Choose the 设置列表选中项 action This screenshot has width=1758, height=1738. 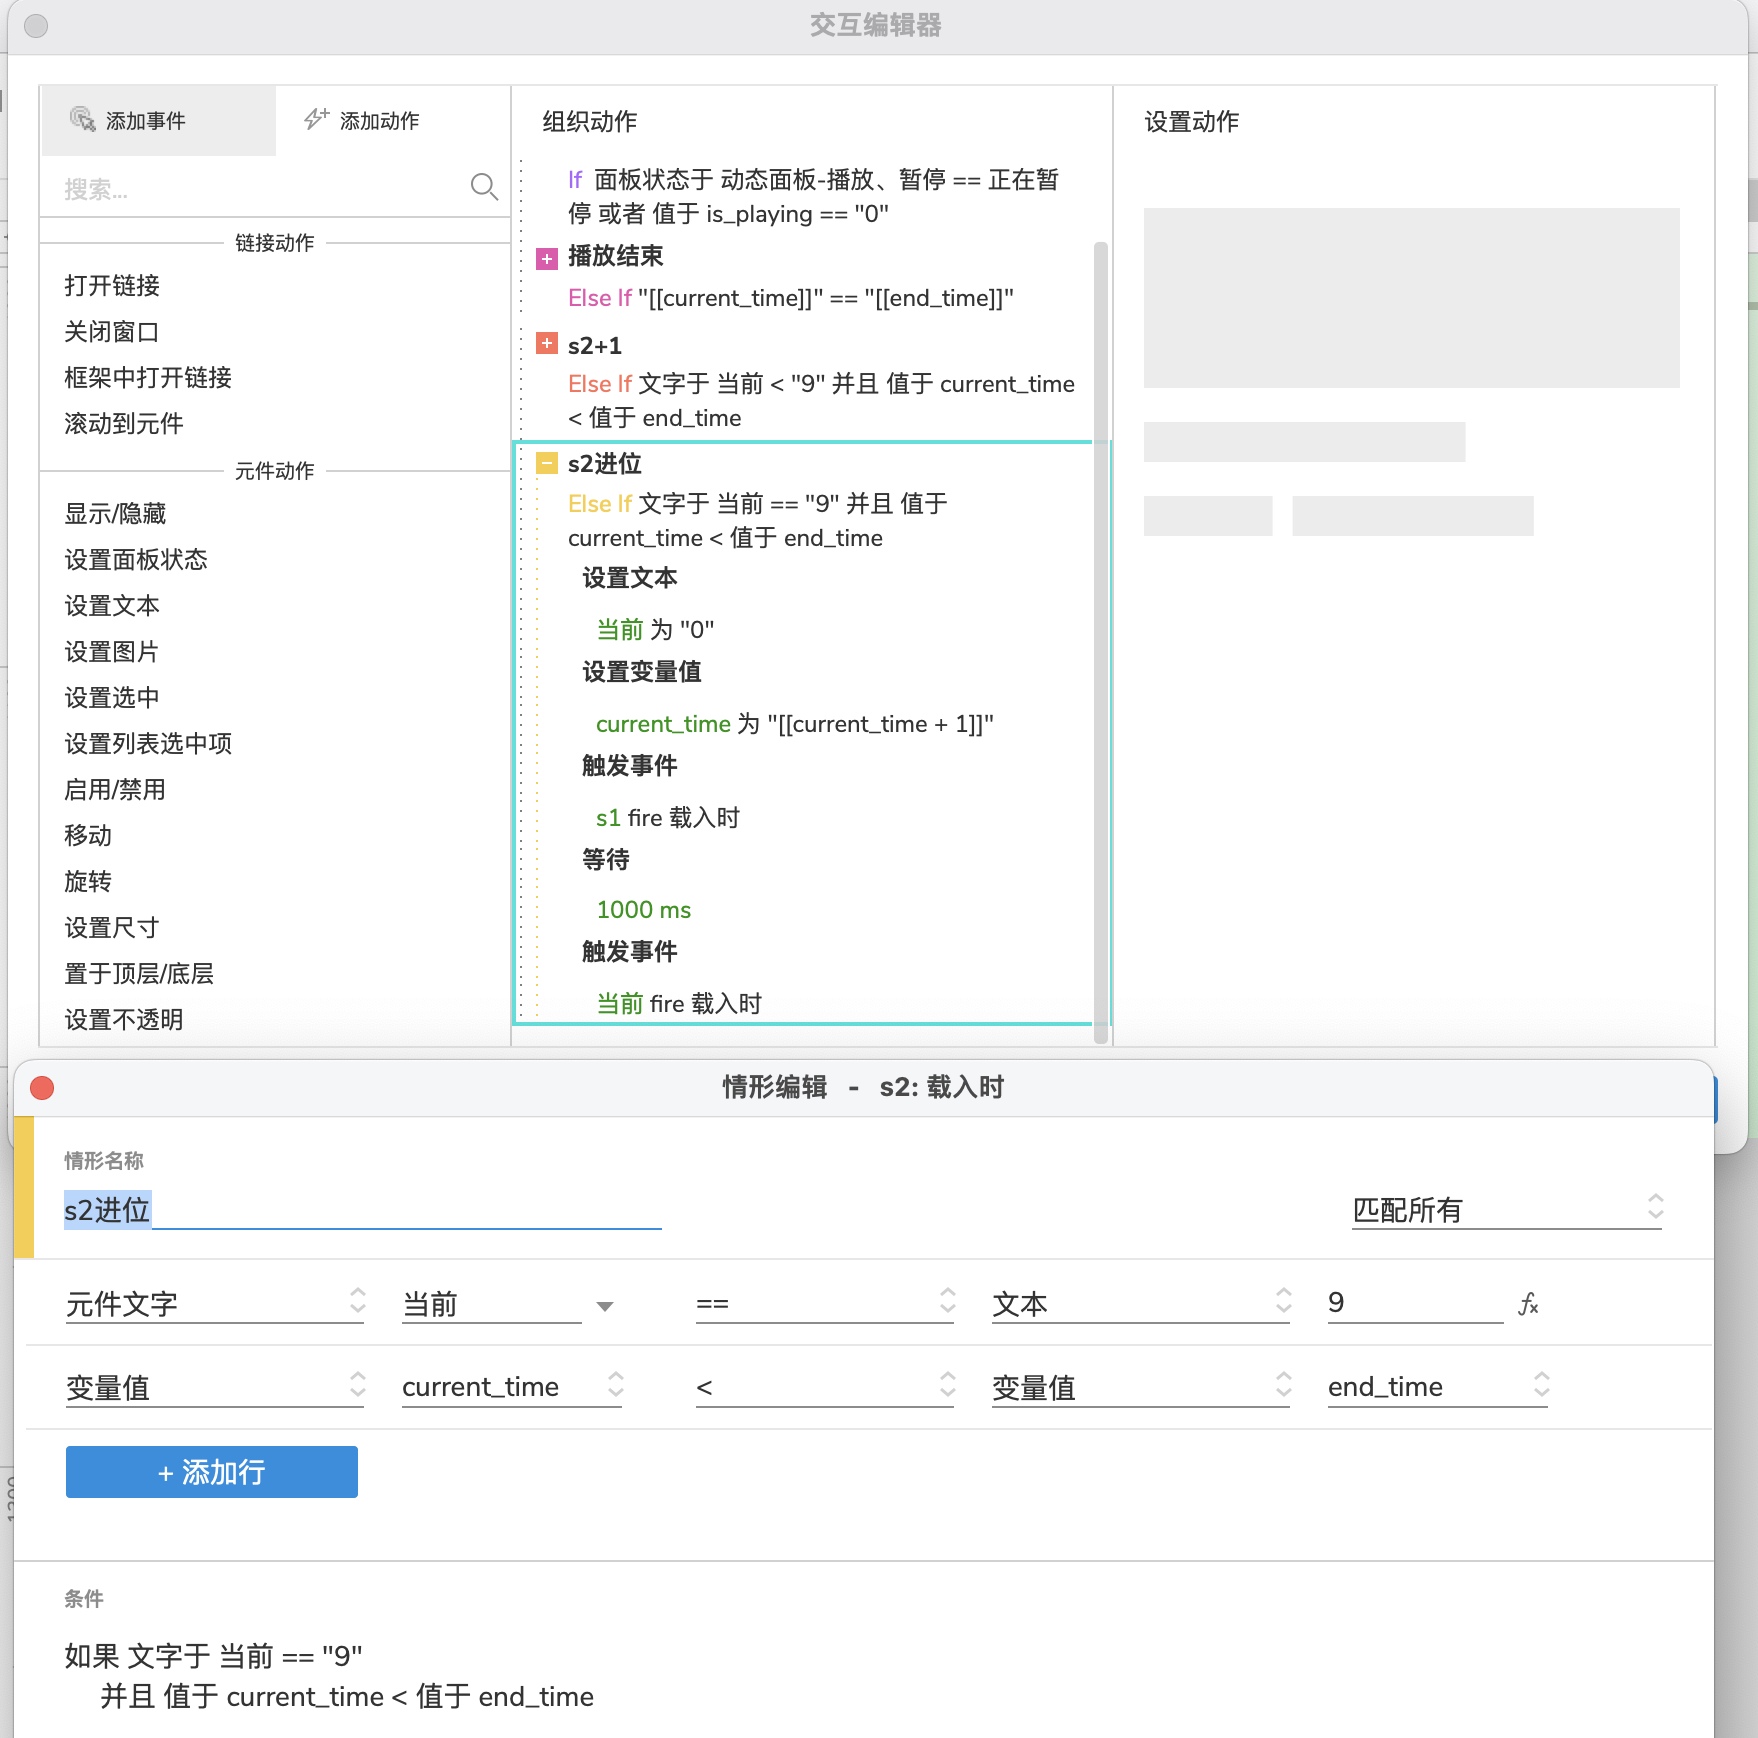(148, 744)
